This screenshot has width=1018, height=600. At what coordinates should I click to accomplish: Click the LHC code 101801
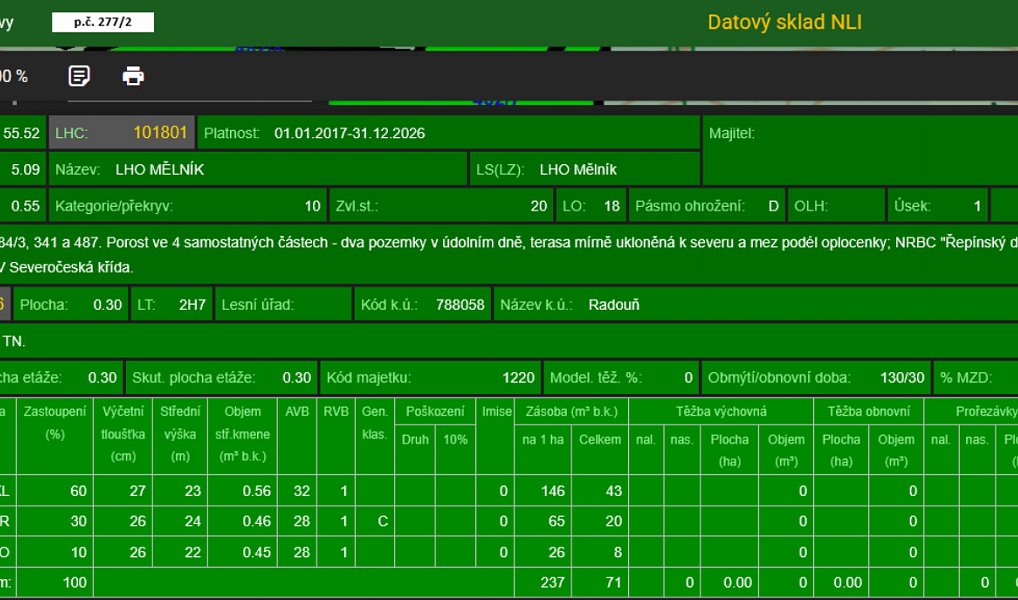click(x=160, y=132)
